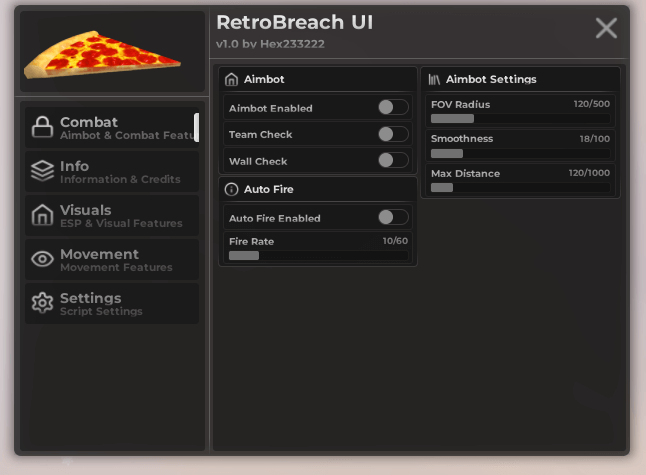Click the house icon beside Visuals
This screenshot has height=475, width=646.
tap(42, 215)
